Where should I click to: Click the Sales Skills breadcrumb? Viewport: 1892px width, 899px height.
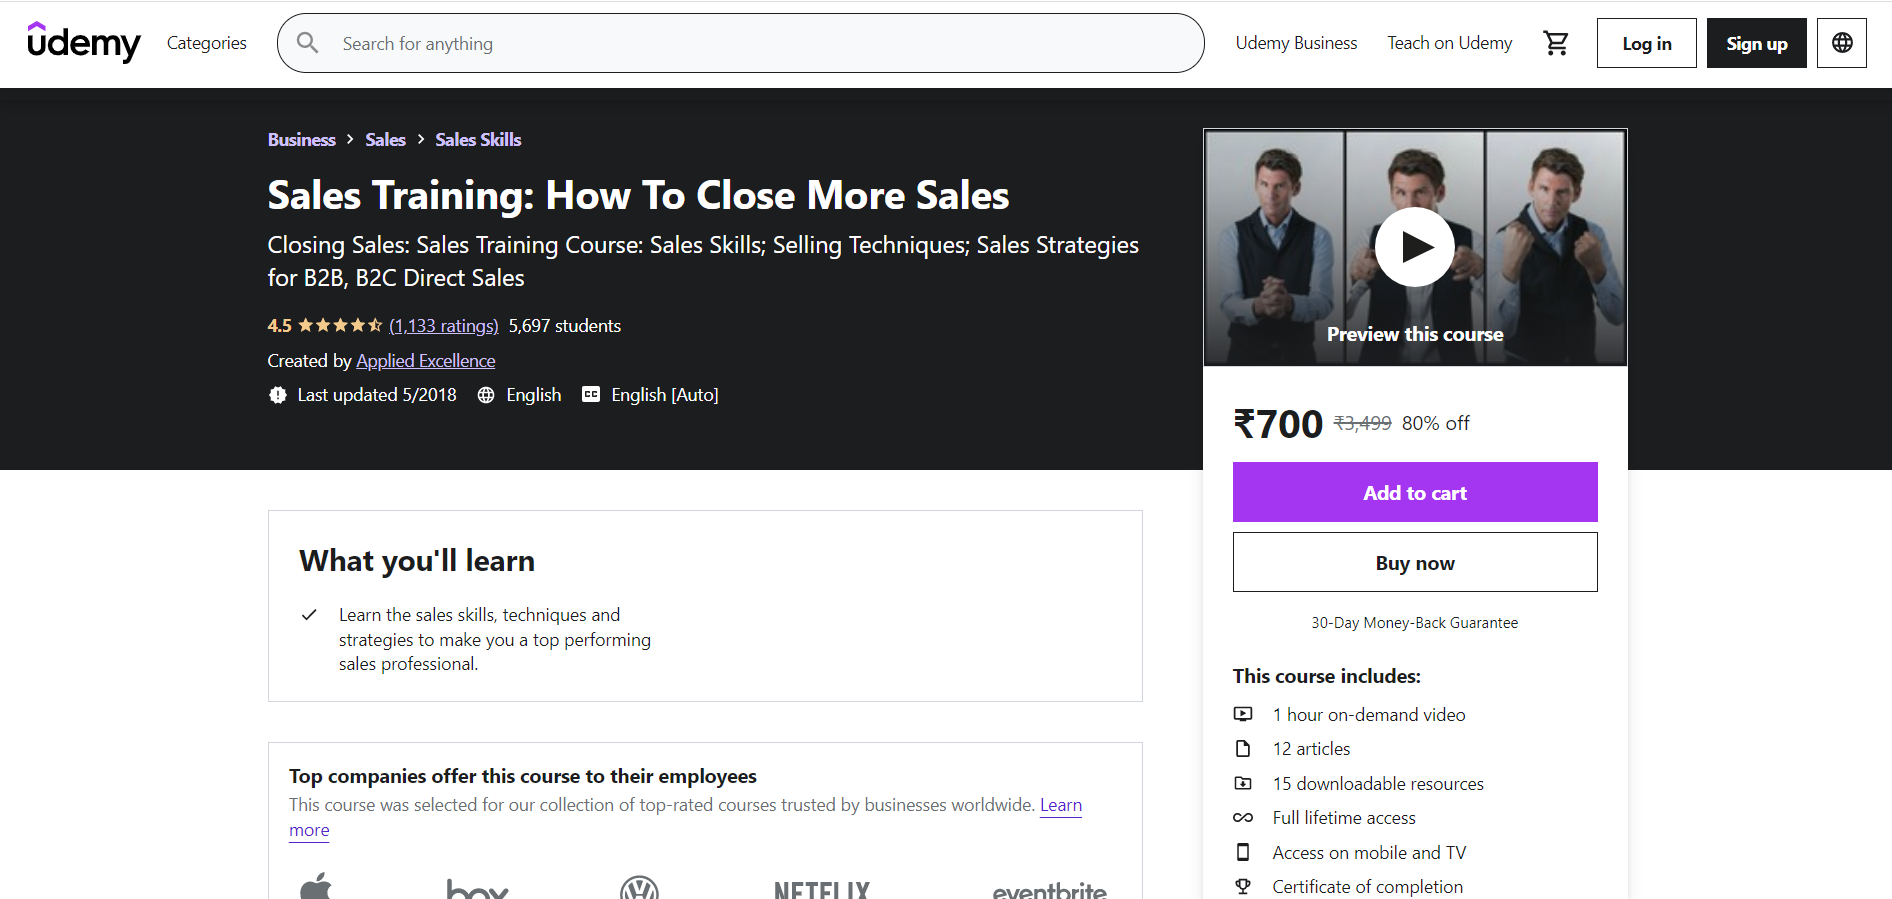click(x=477, y=139)
